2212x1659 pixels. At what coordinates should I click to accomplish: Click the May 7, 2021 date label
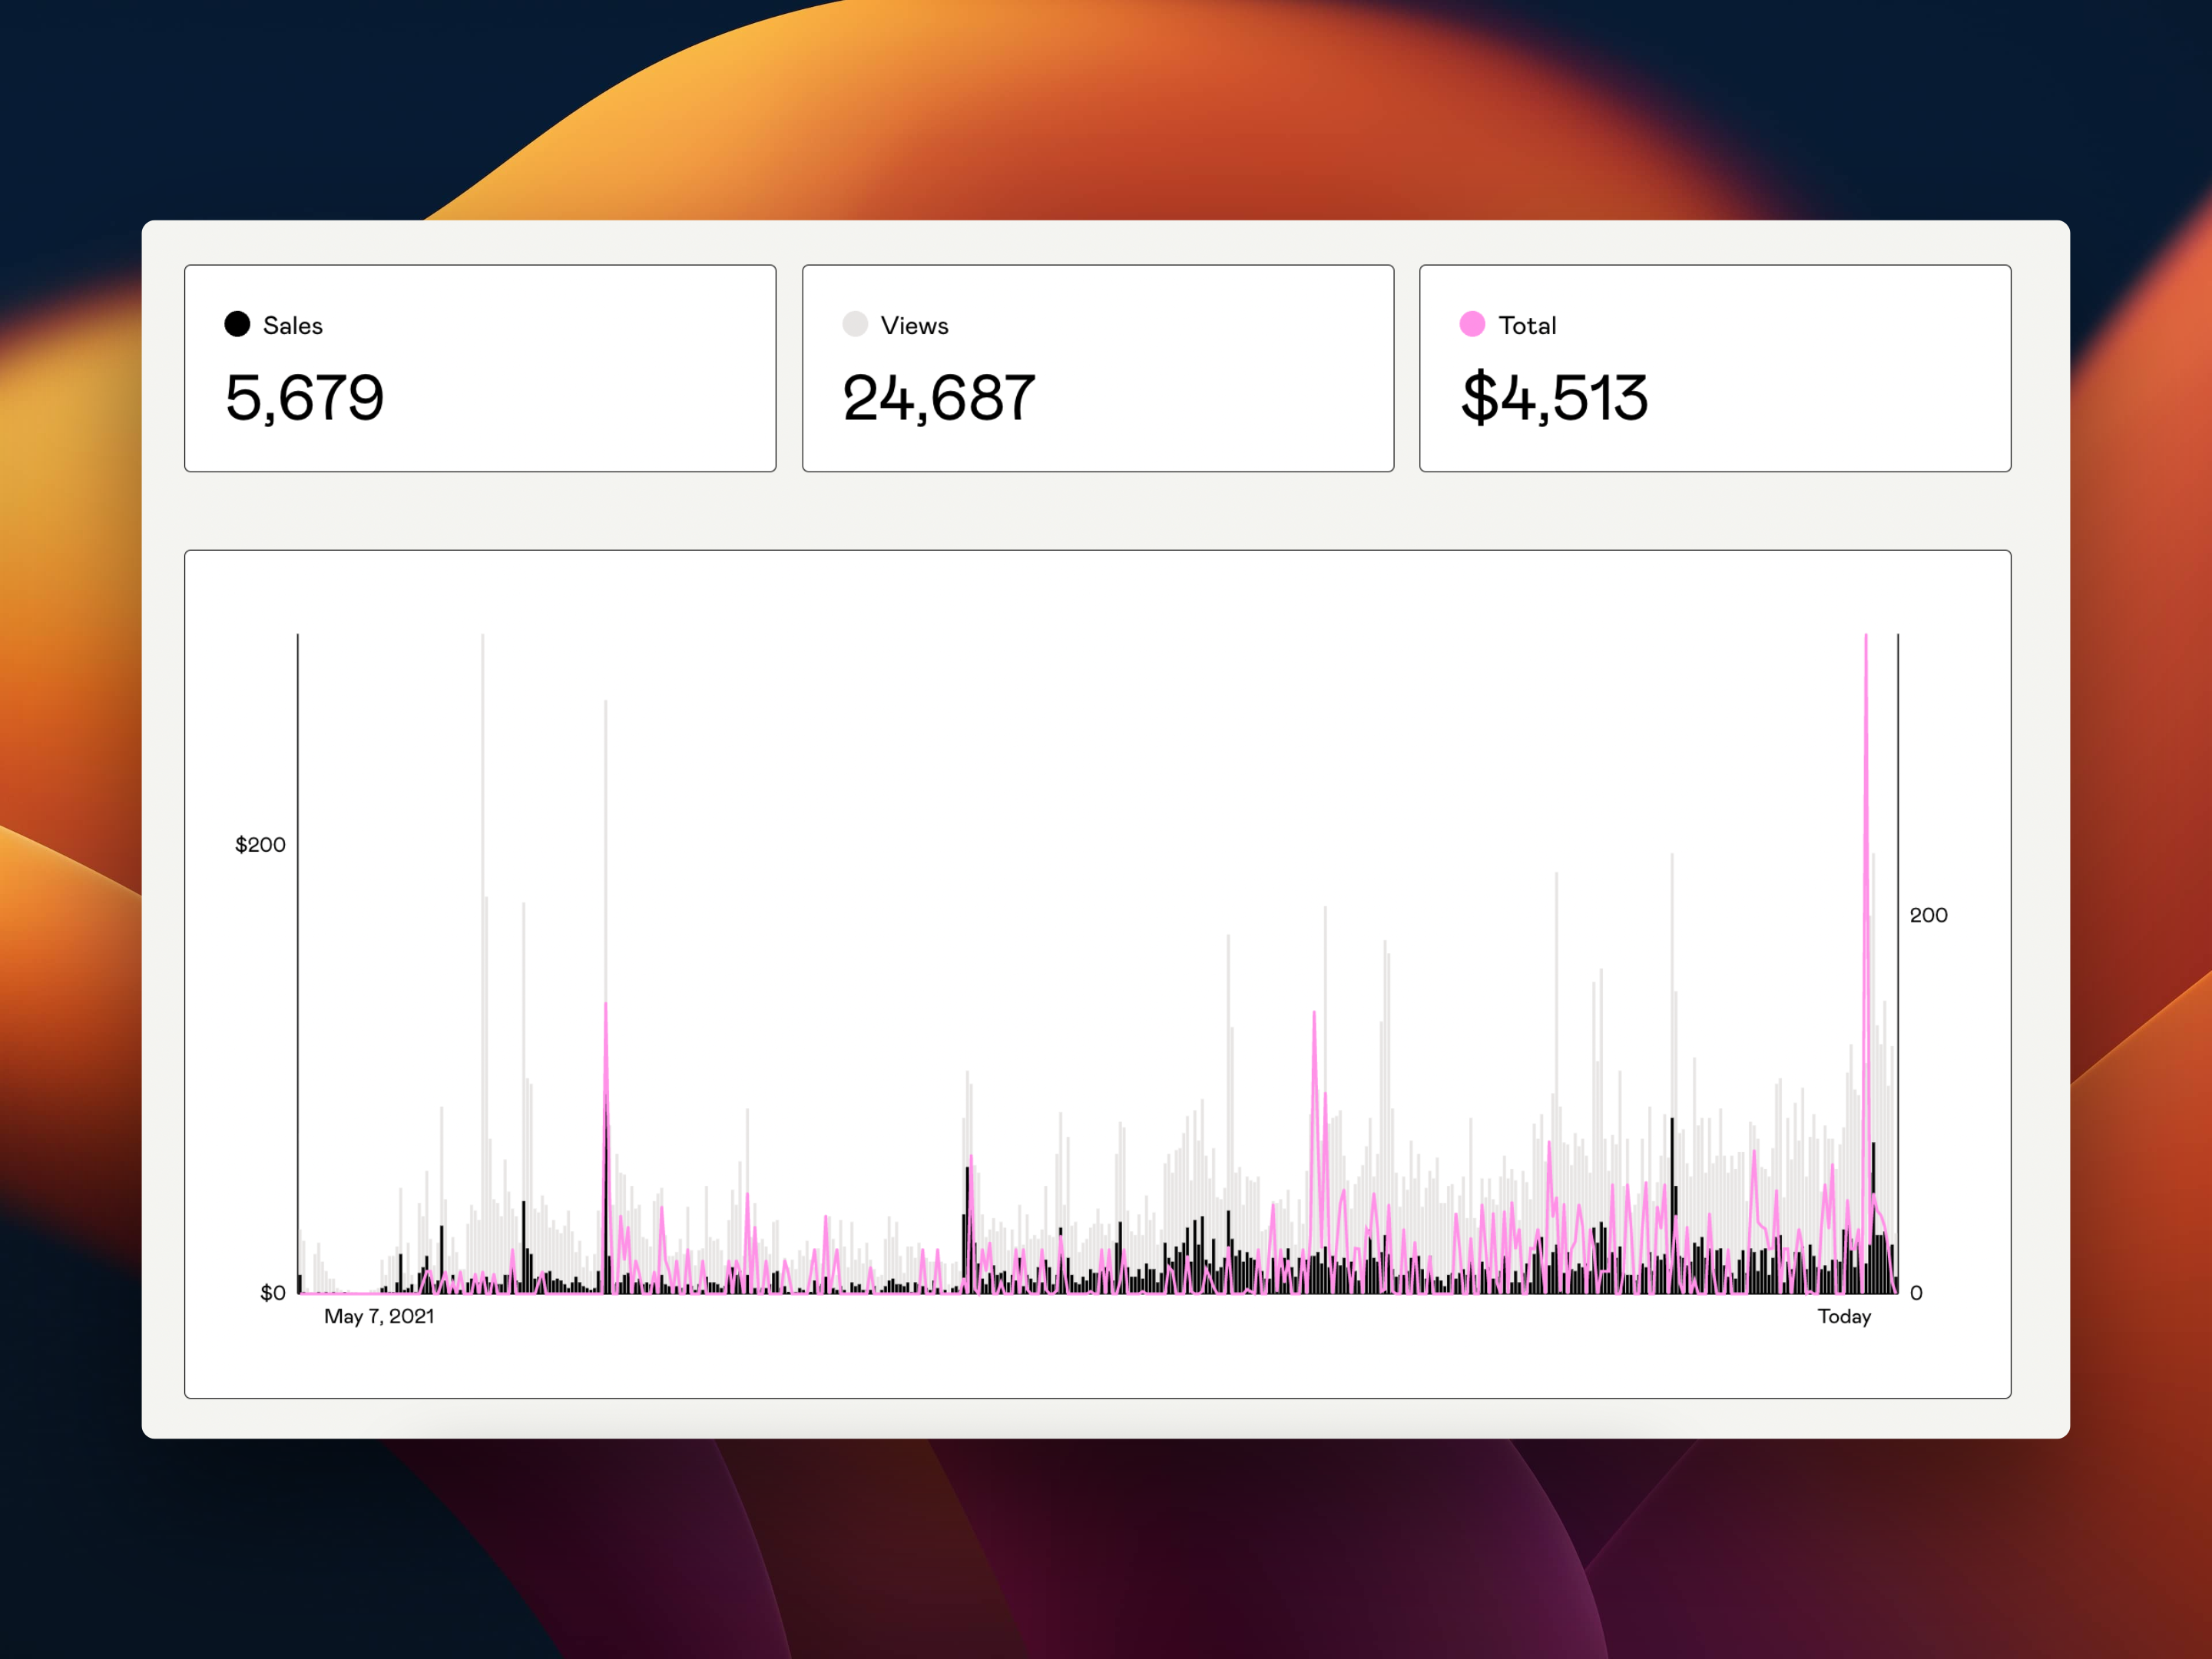[x=379, y=1317]
